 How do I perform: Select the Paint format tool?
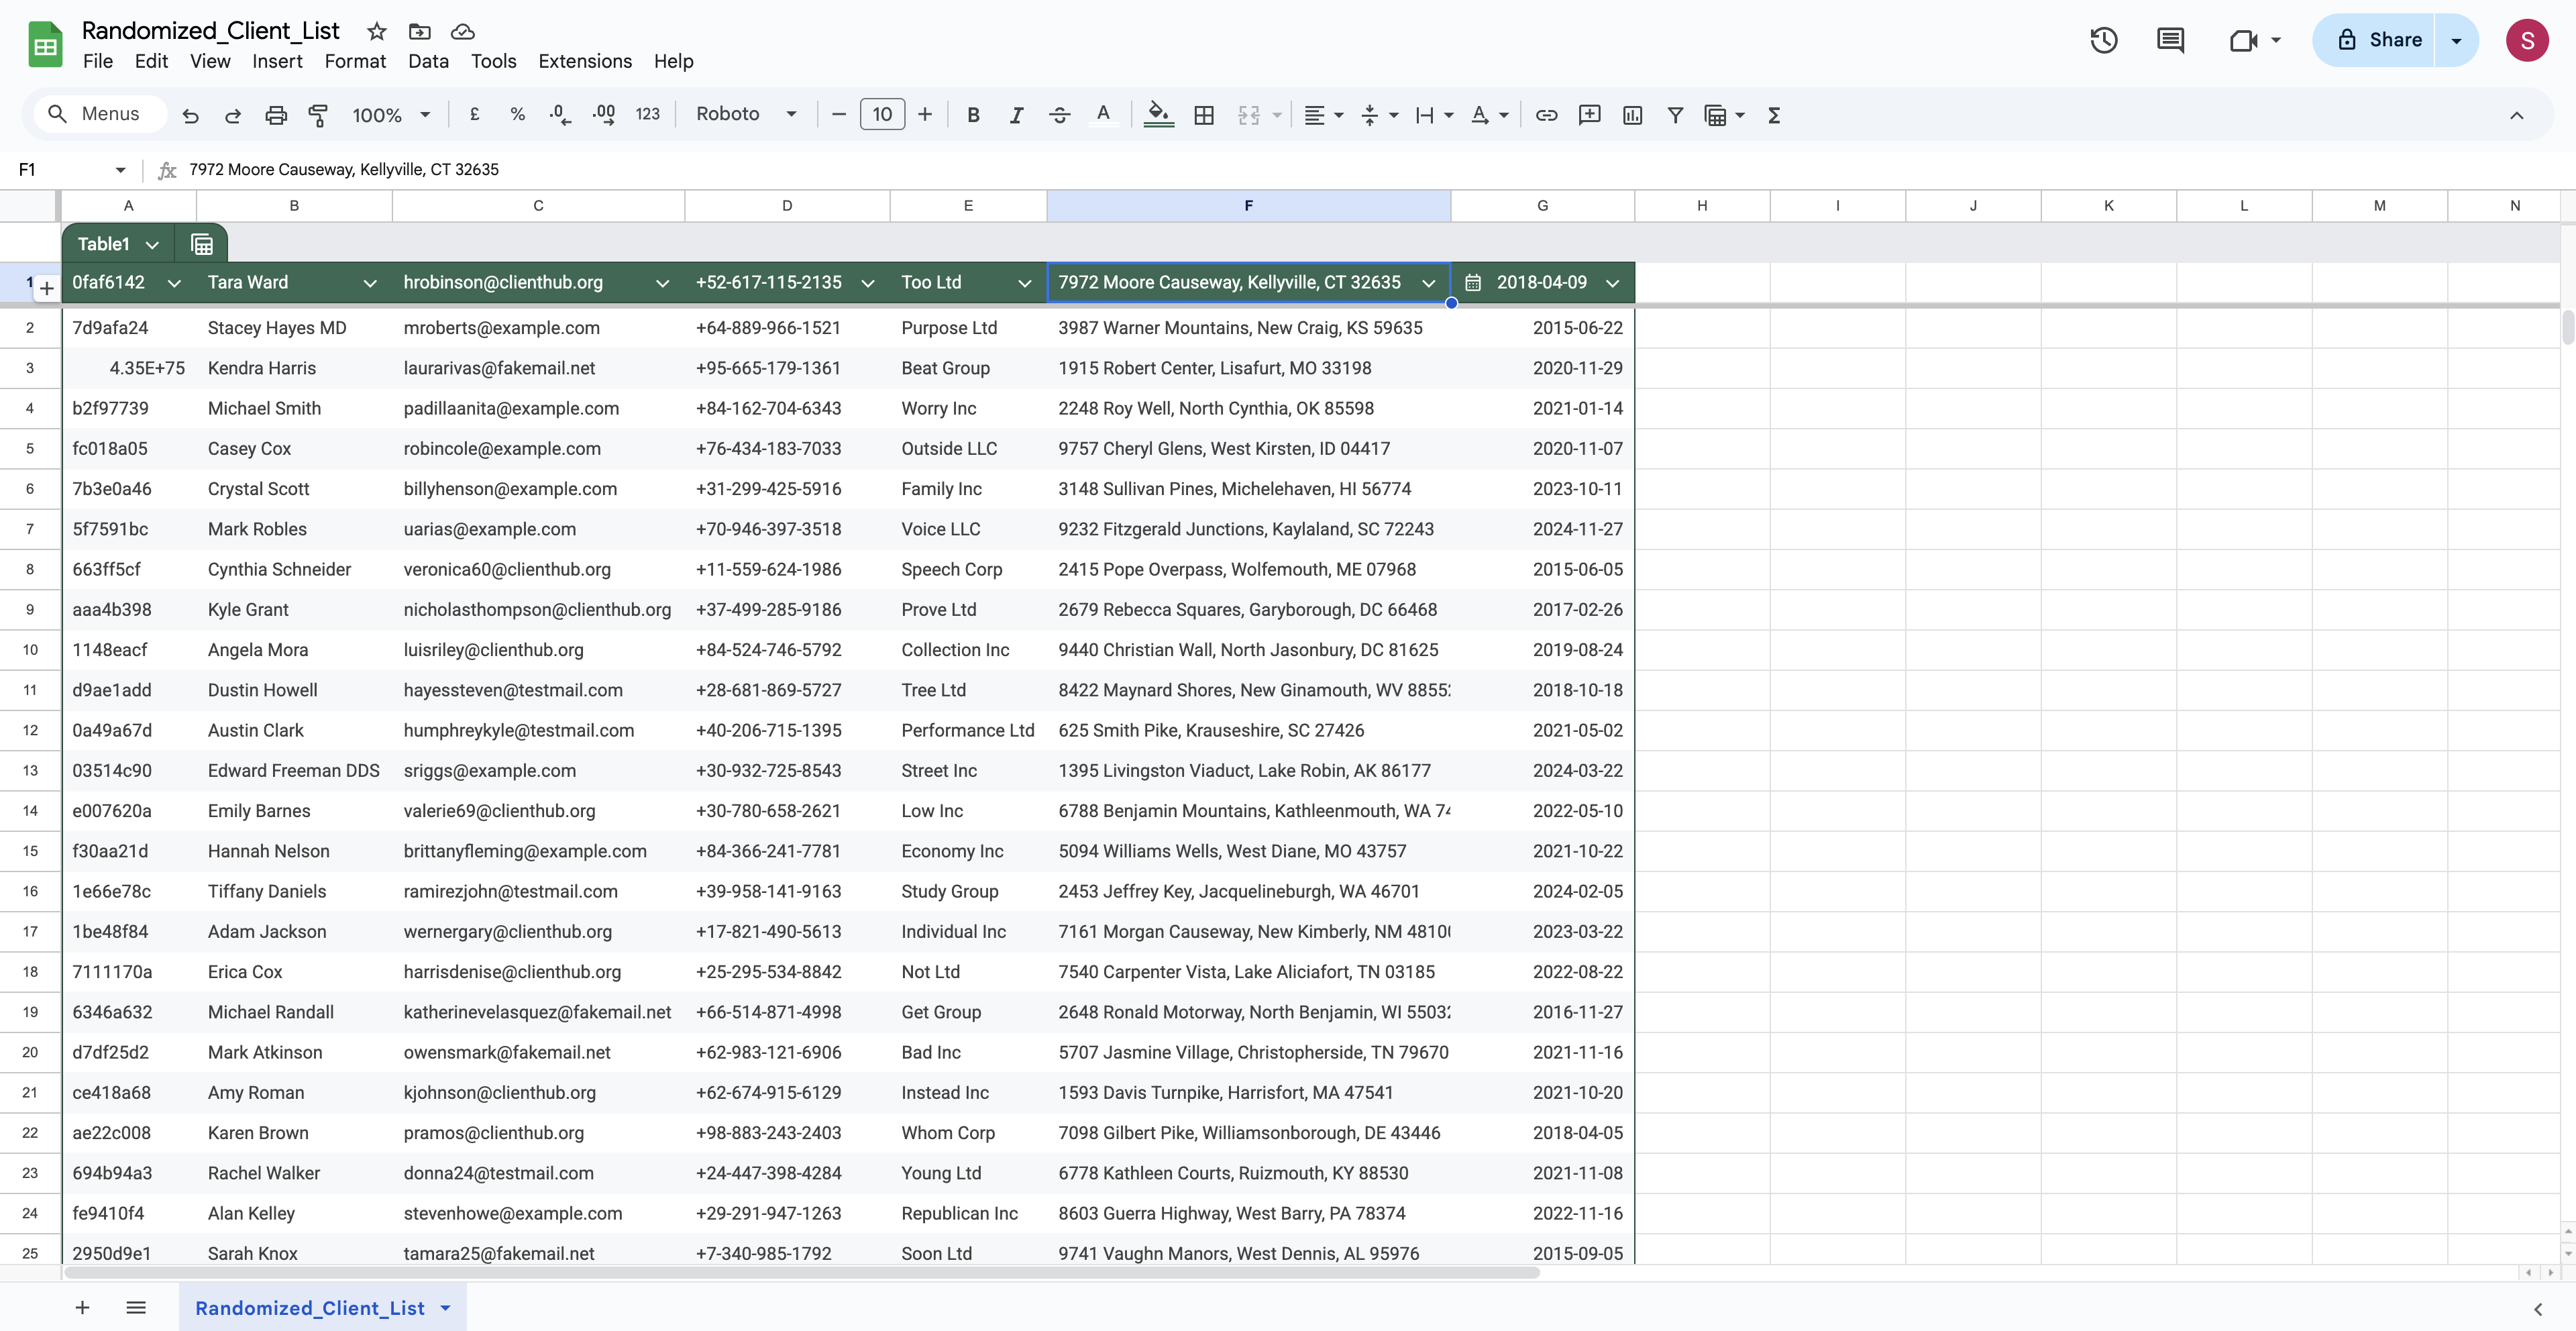click(318, 114)
